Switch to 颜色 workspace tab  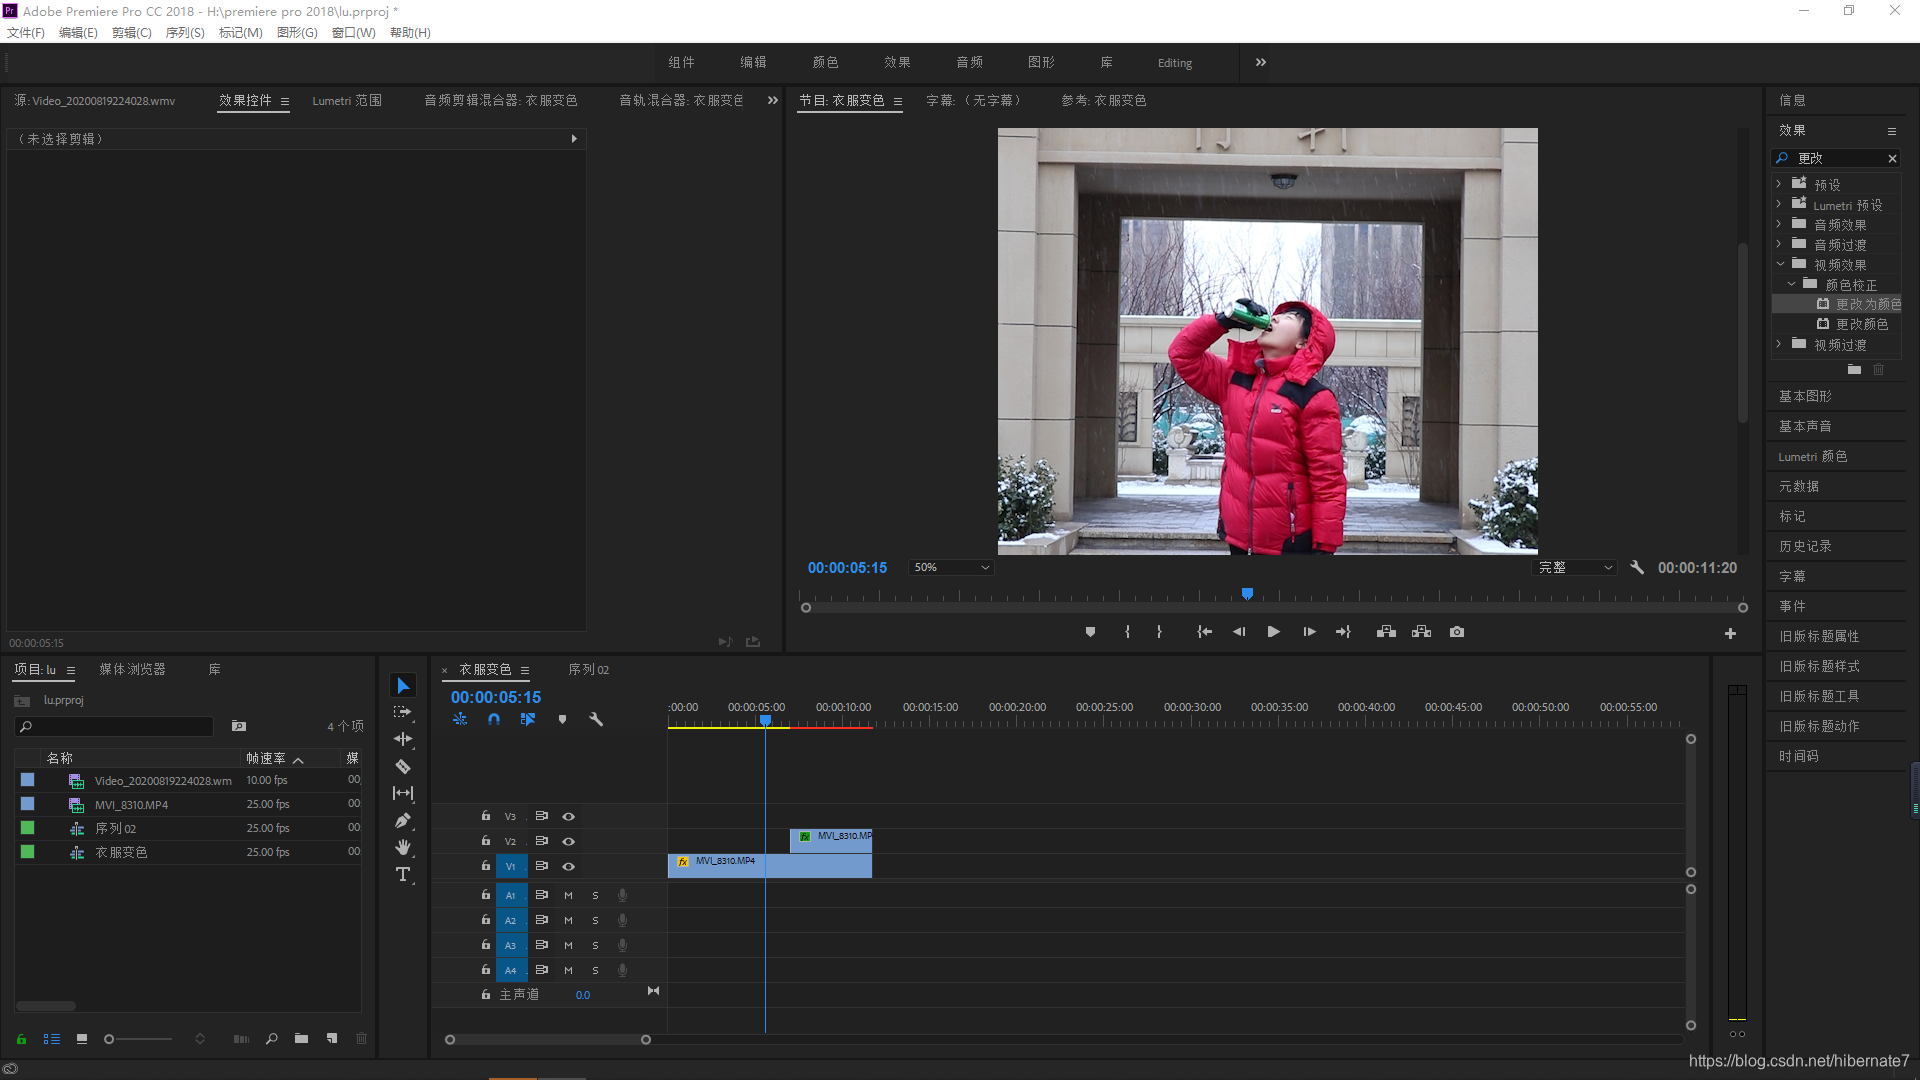(825, 62)
